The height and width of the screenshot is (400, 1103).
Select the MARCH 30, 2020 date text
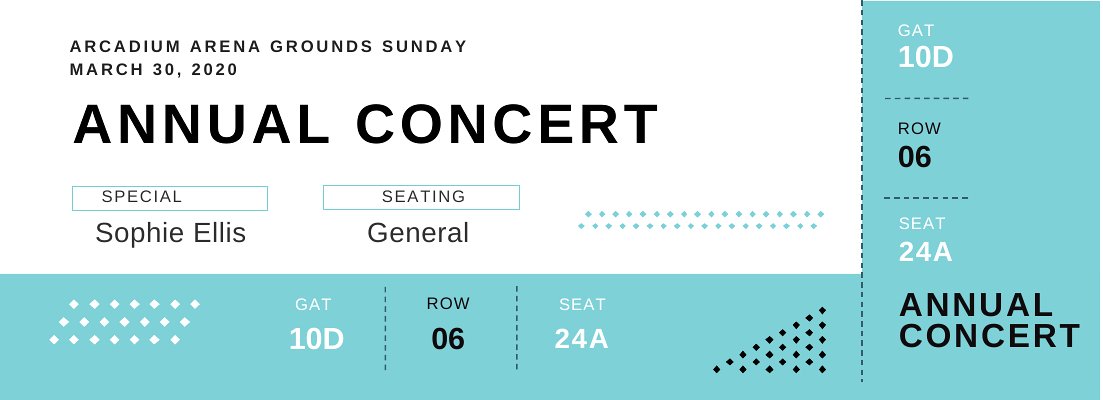[x=154, y=70]
